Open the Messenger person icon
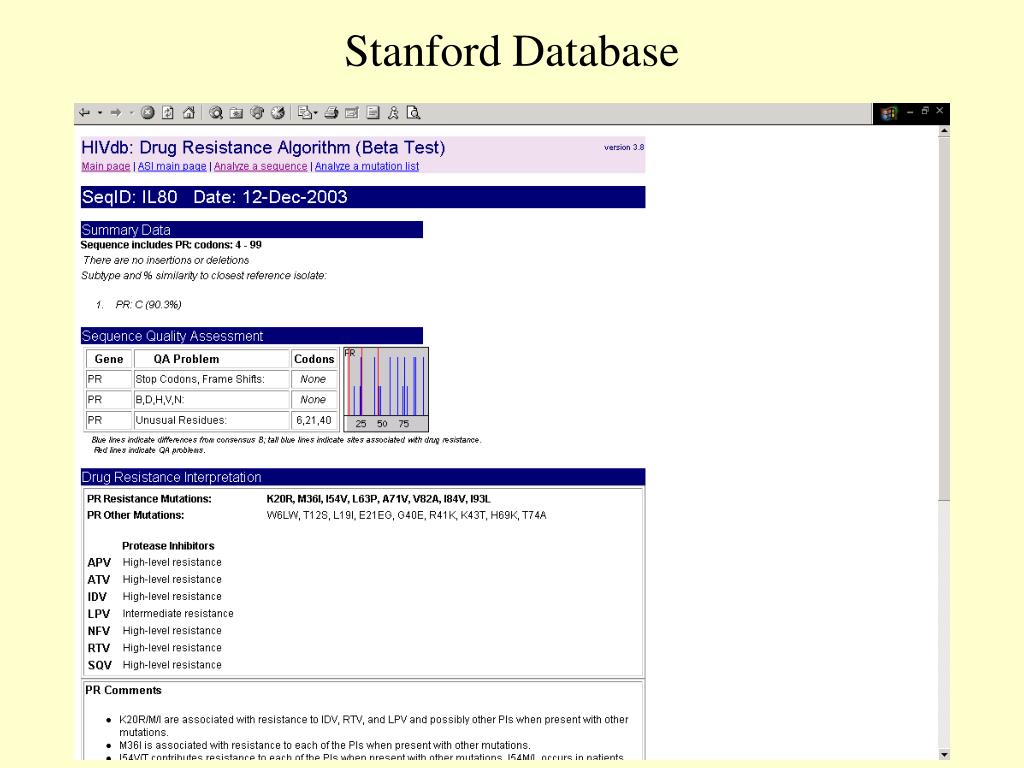 (x=393, y=113)
